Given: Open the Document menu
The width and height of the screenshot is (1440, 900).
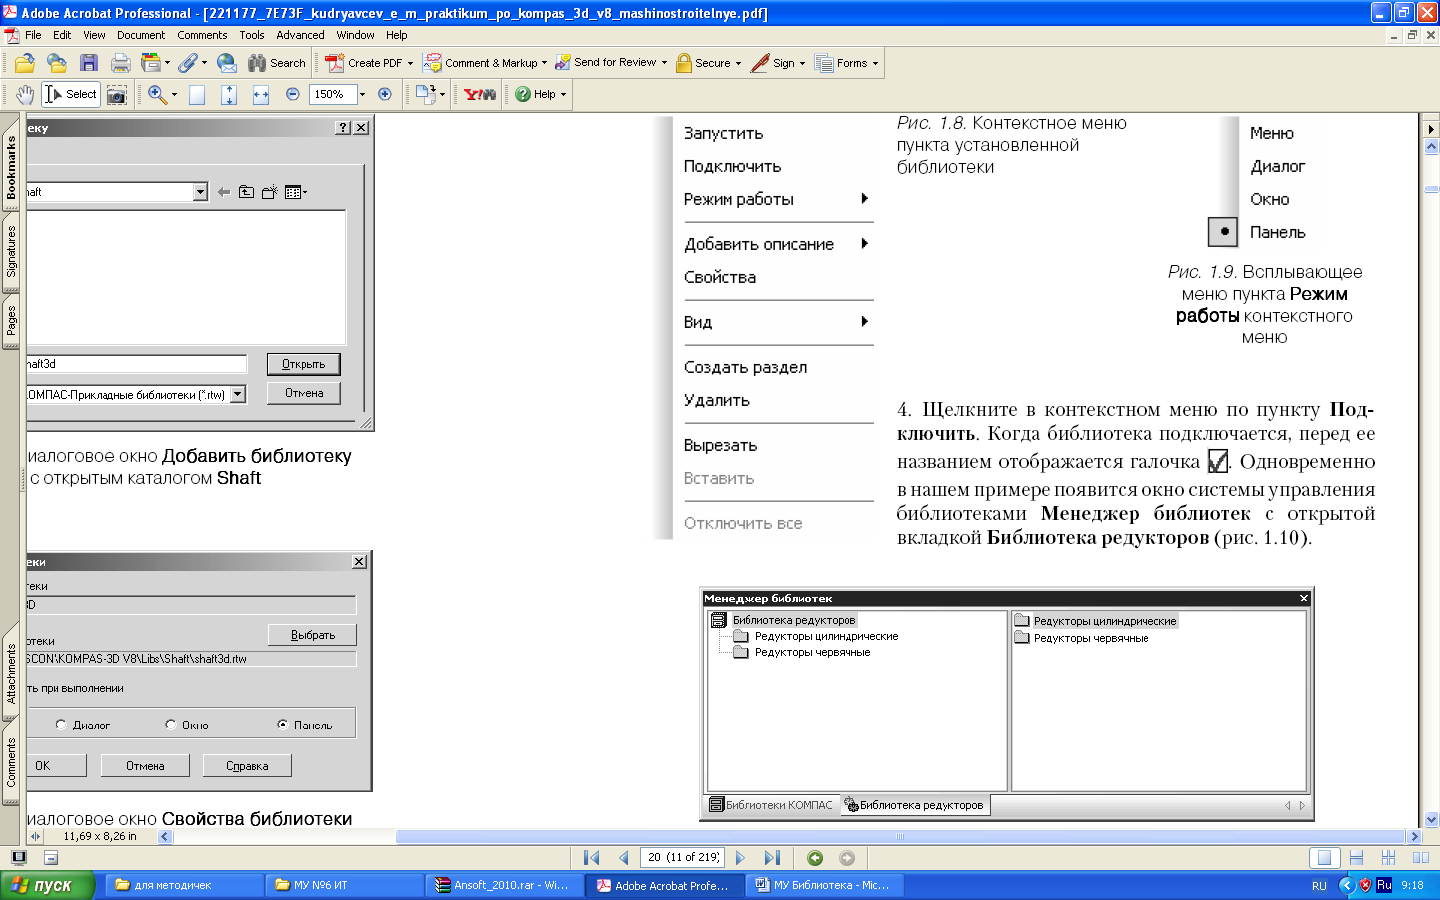Looking at the screenshot, I should (141, 35).
